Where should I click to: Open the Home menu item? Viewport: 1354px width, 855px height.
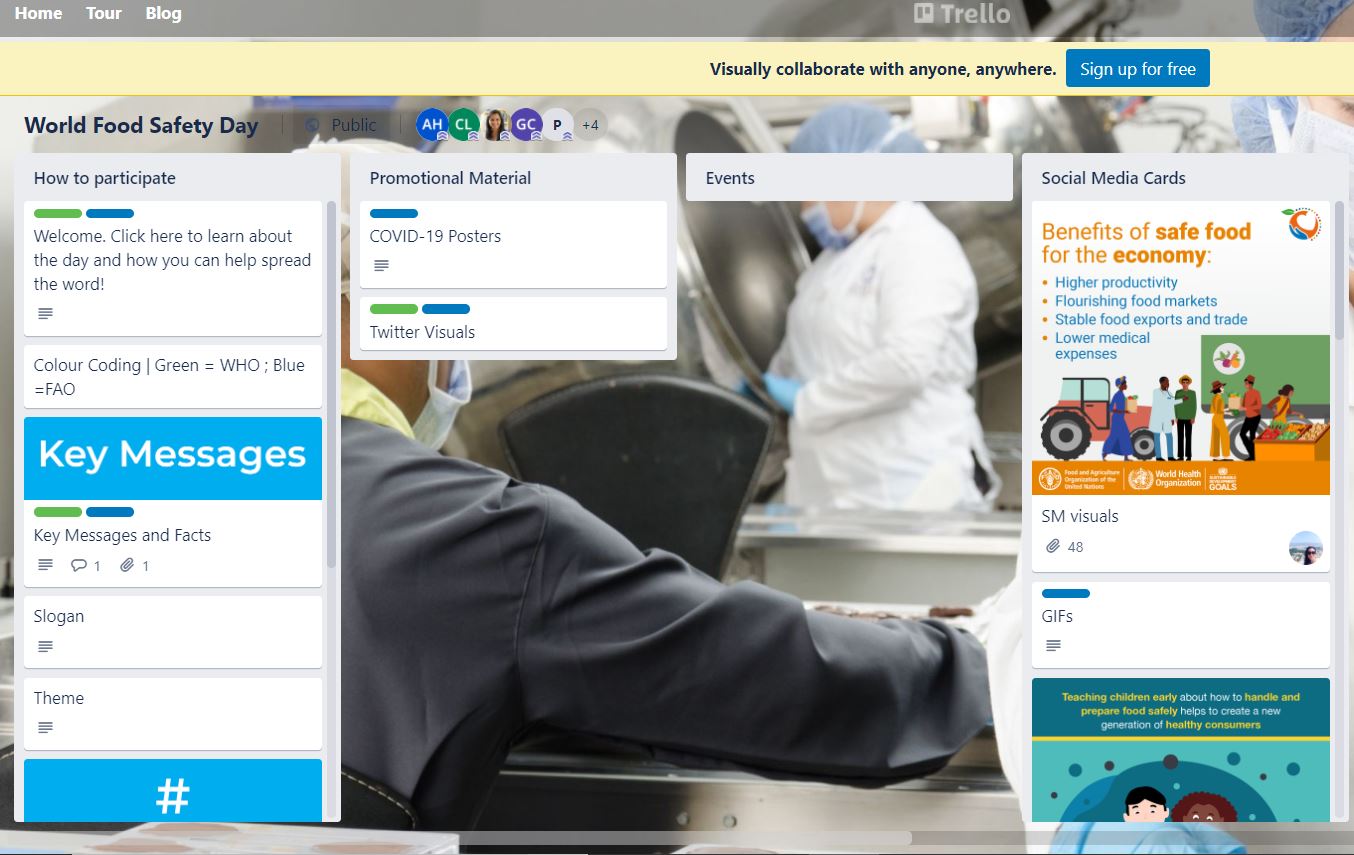click(38, 13)
